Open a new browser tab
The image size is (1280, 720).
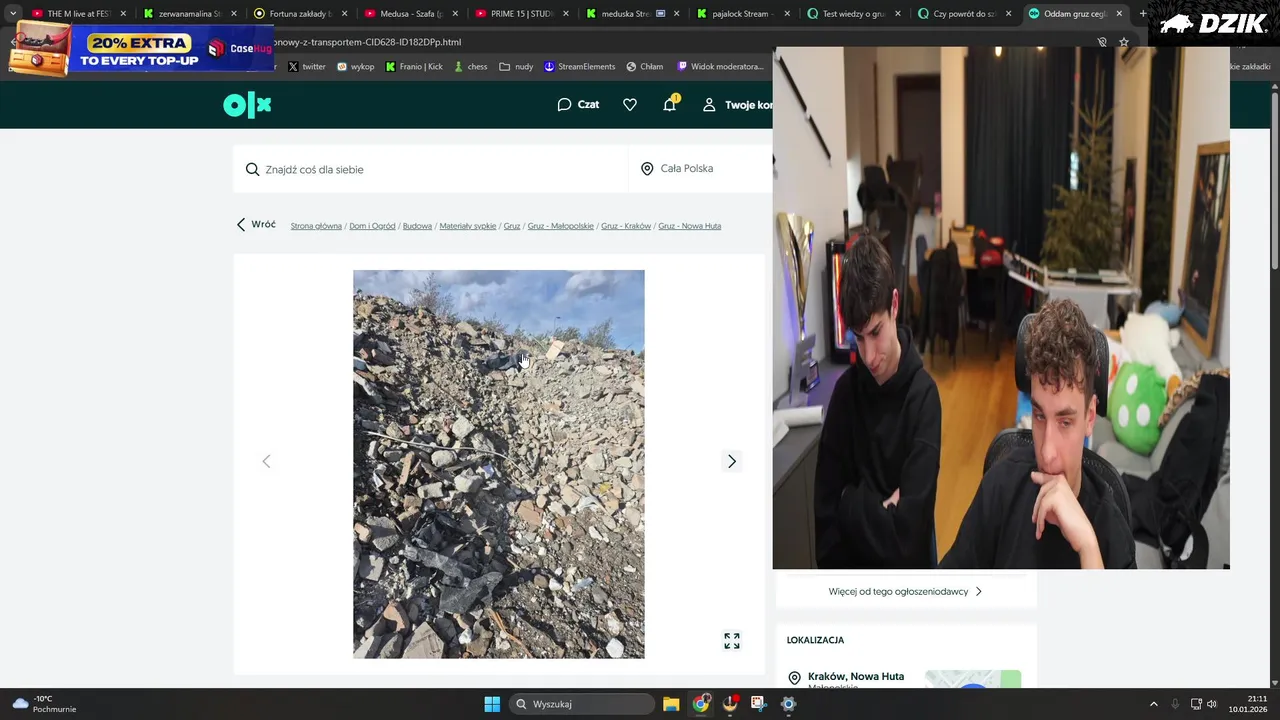(1143, 14)
